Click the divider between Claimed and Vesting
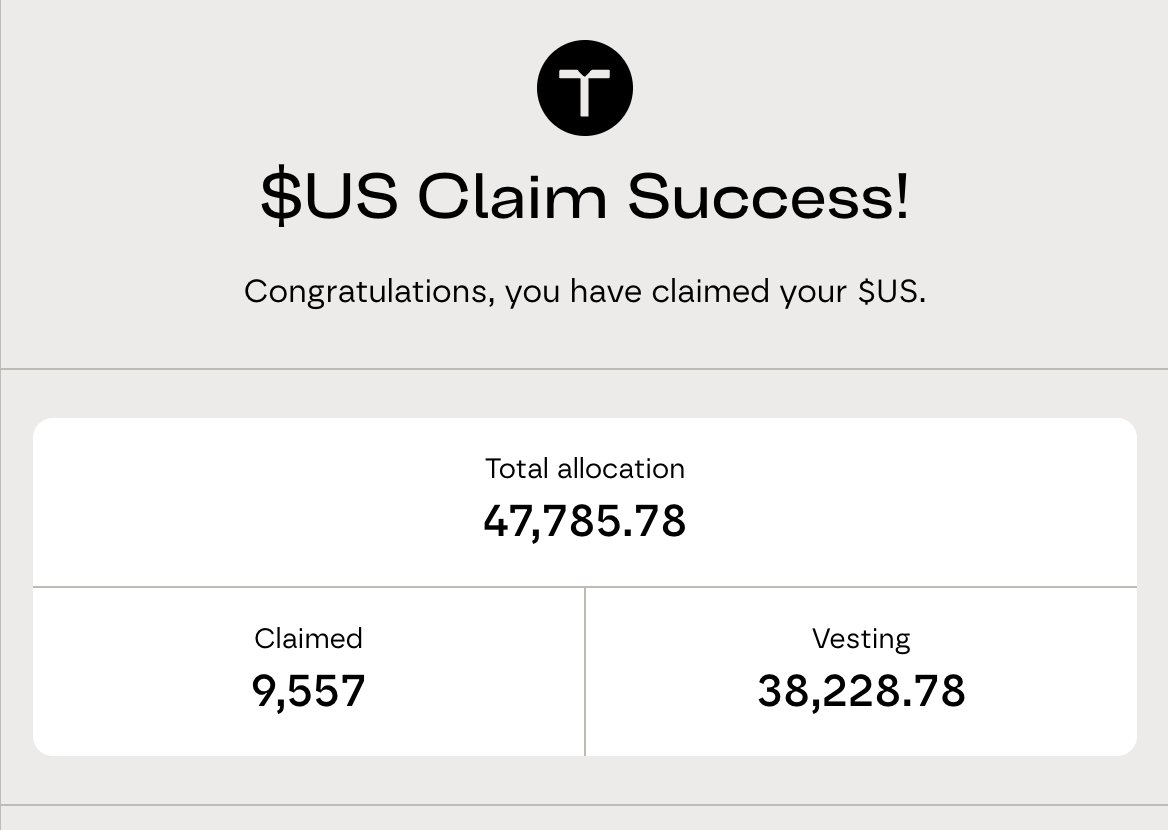The width and height of the screenshot is (1168, 830). coord(585,670)
